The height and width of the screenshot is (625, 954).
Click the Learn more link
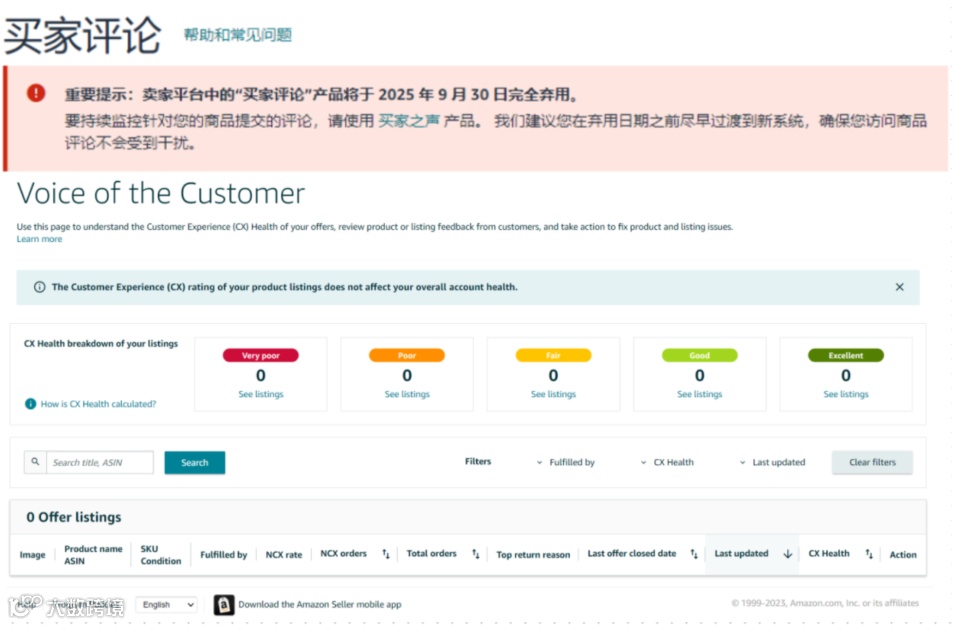39,239
